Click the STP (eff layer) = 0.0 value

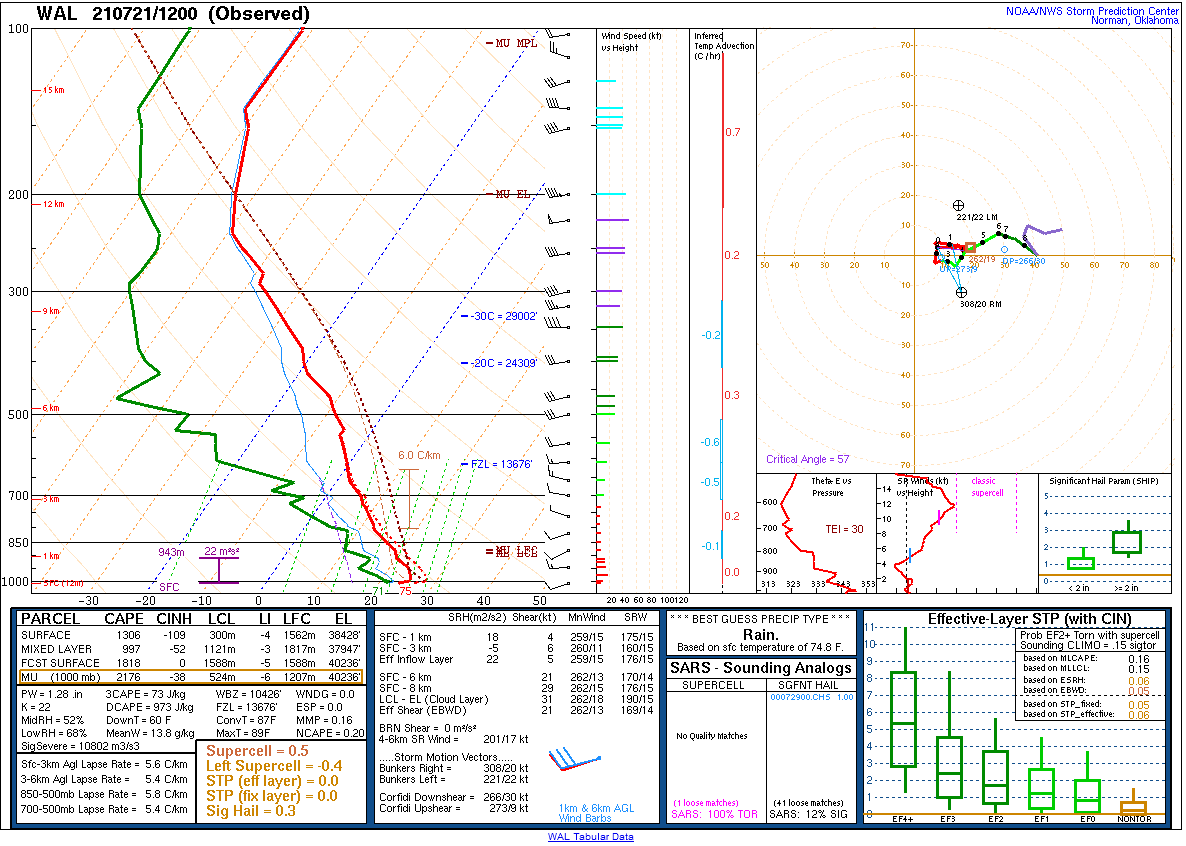pos(272,781)
